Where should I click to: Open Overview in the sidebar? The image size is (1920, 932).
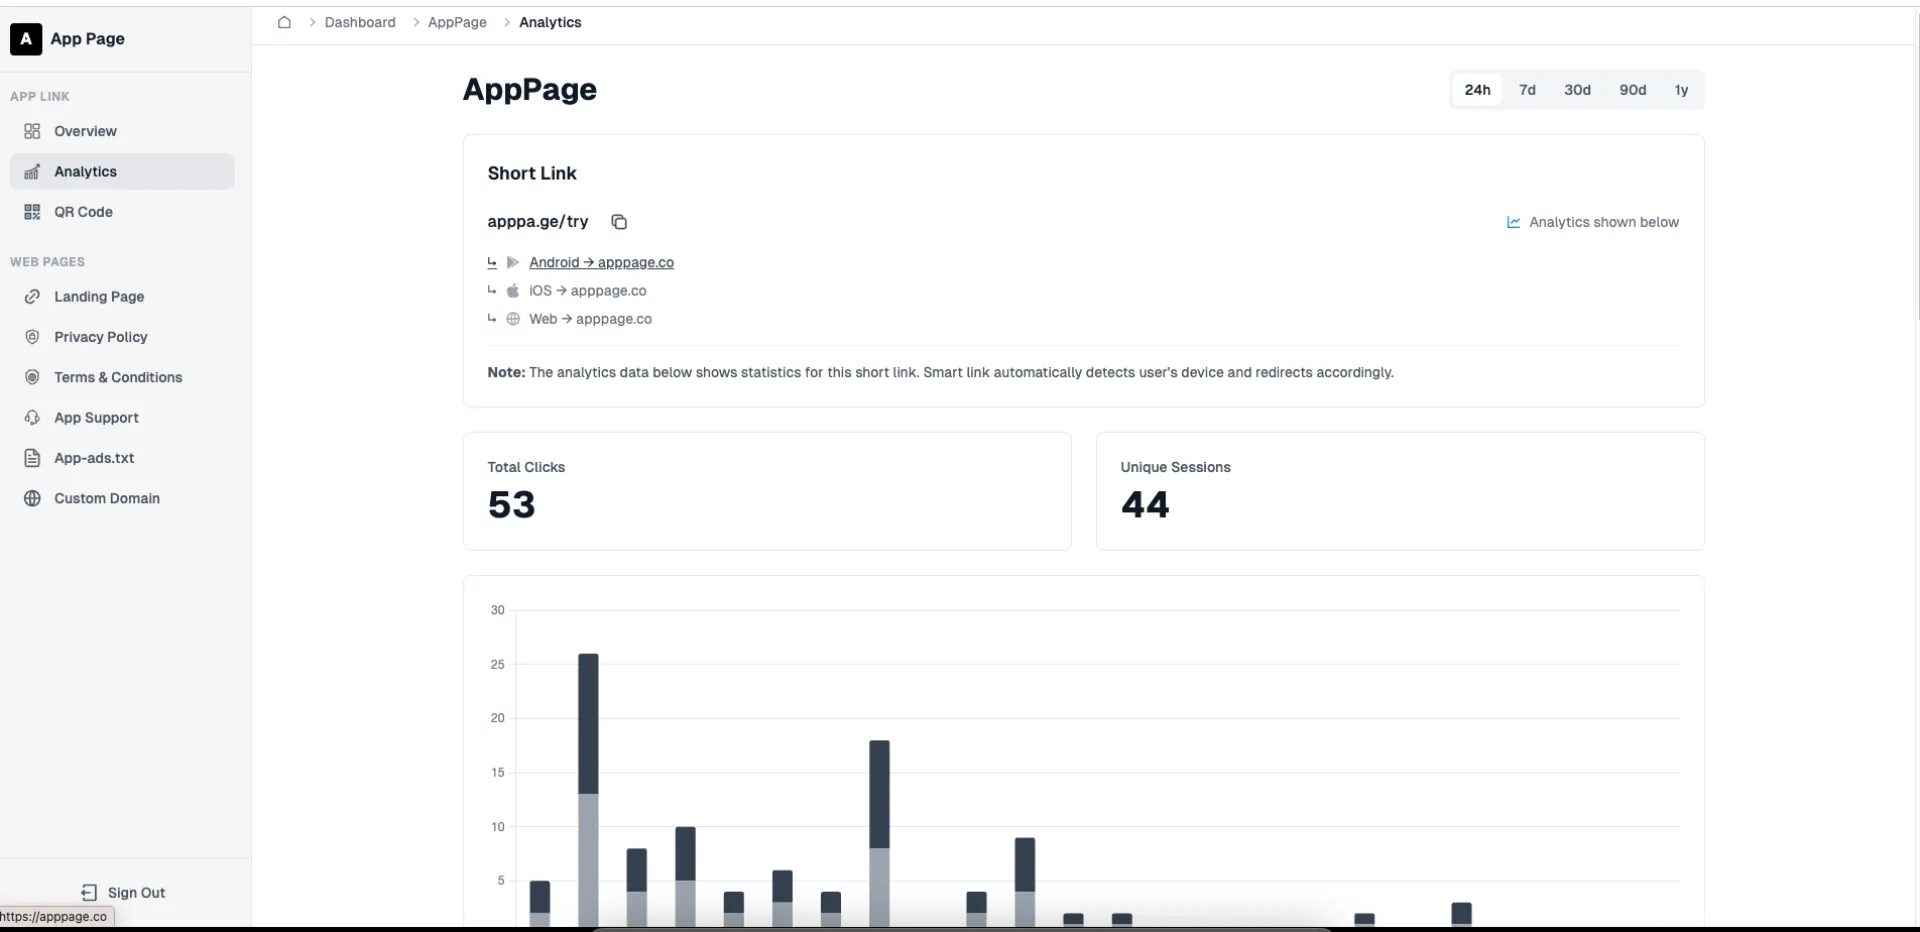pos(122,131)
